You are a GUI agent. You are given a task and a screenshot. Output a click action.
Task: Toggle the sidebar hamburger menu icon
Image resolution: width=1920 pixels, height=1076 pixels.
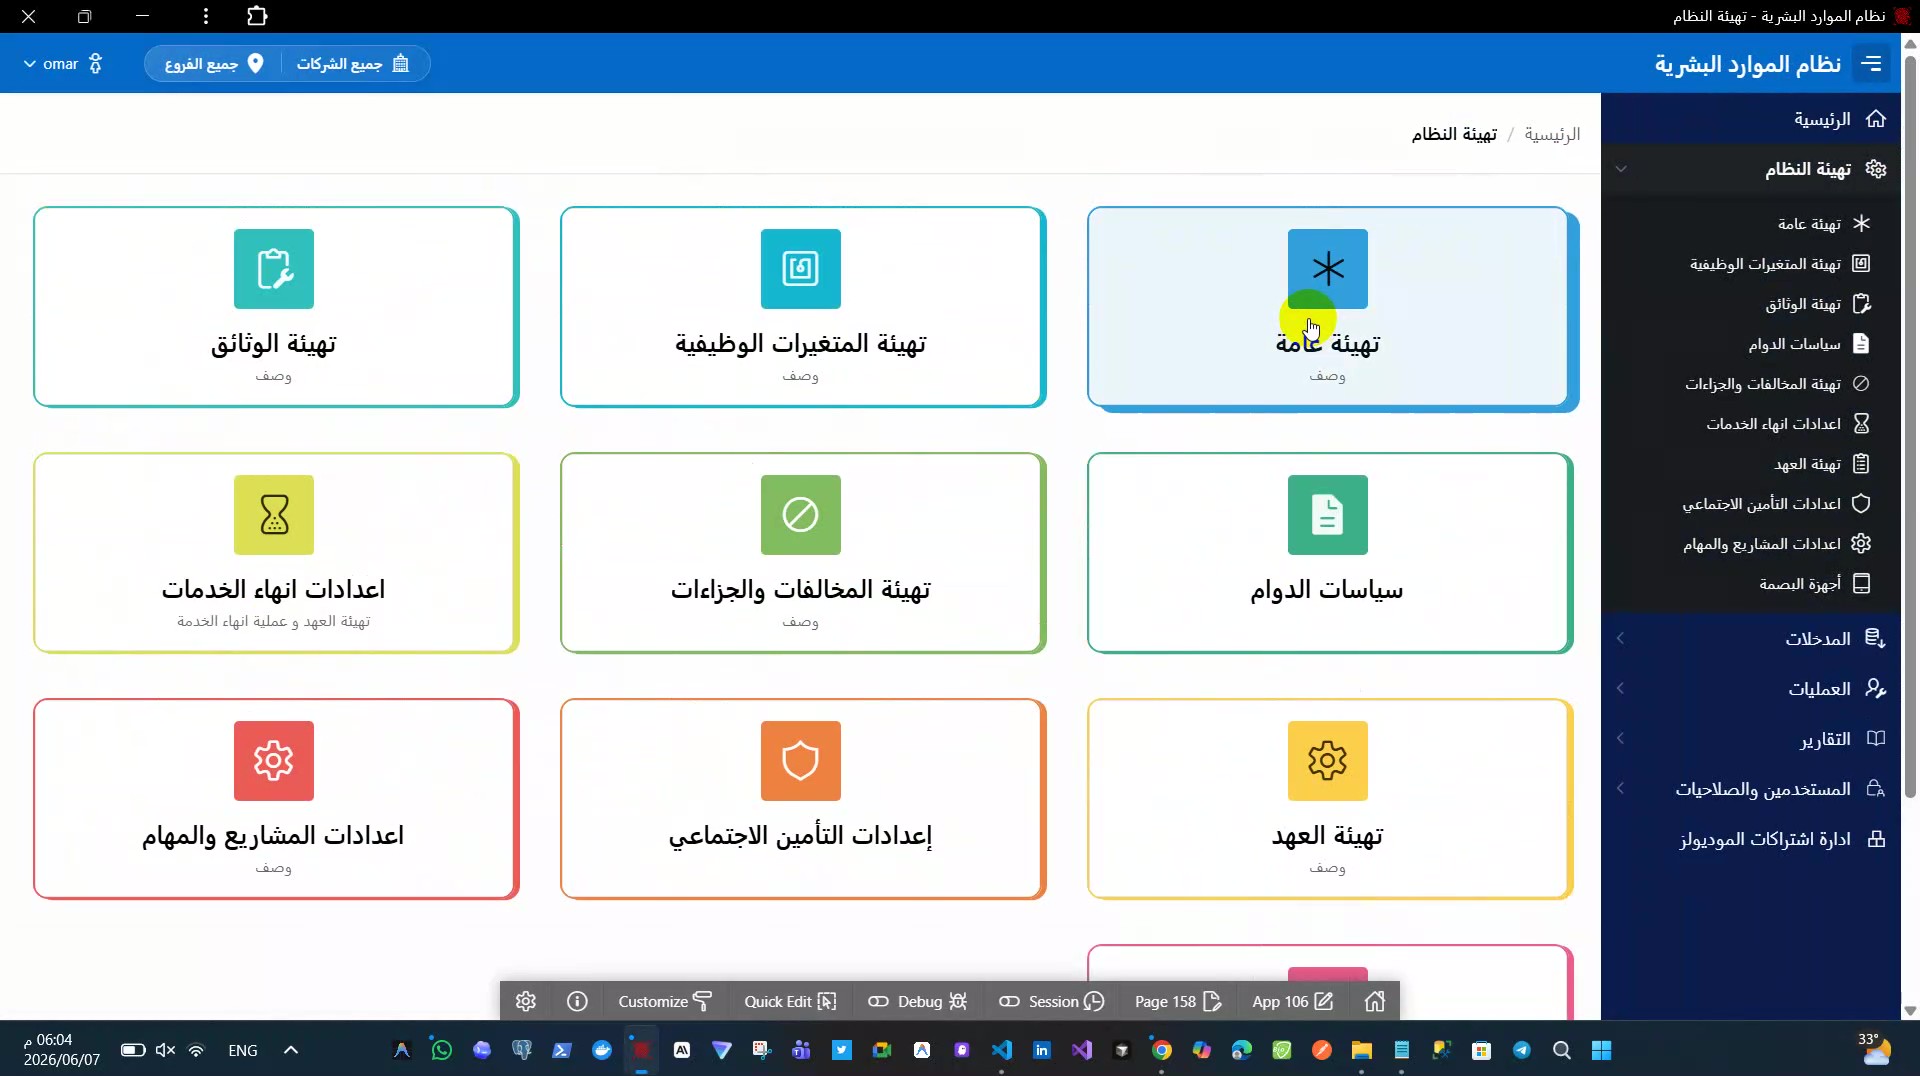[x=1871, y=64]
